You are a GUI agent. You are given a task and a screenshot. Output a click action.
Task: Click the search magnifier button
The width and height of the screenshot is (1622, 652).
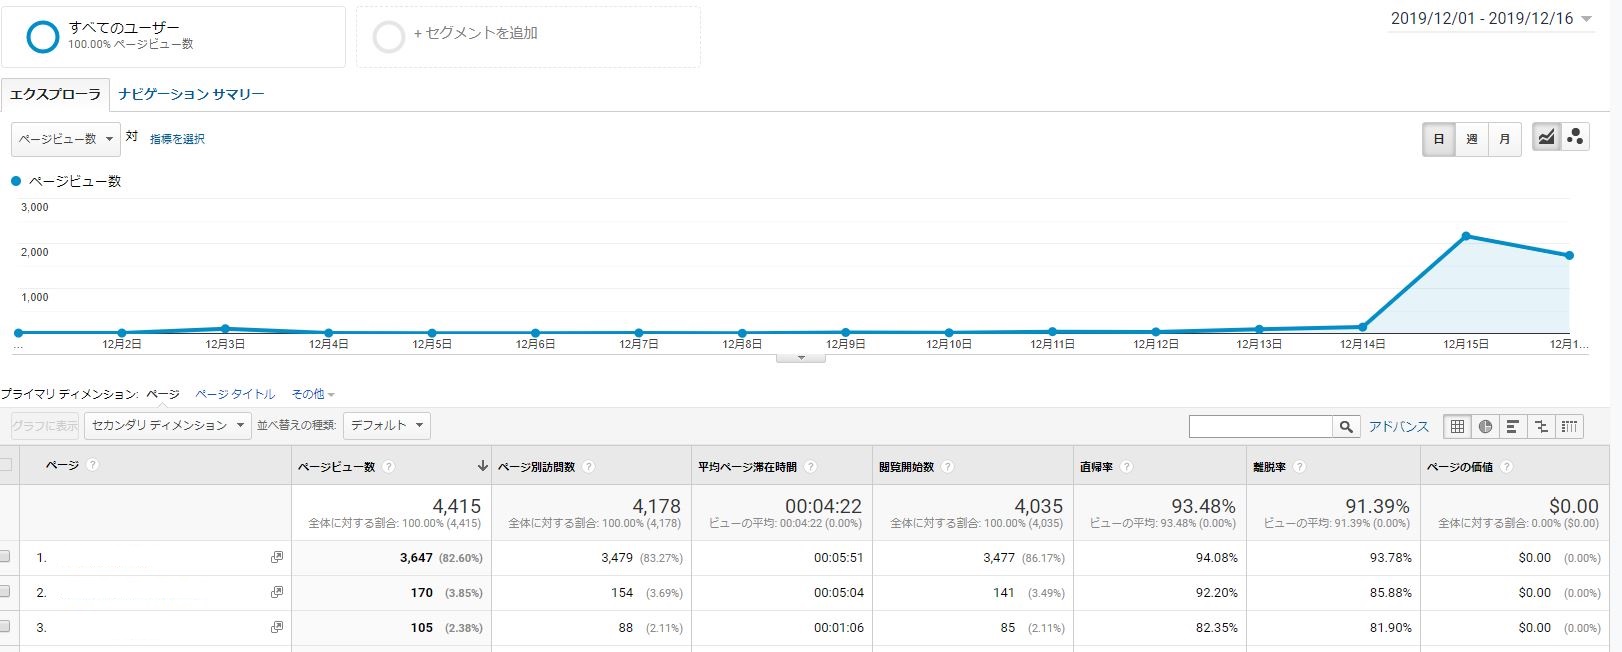pyautogui.click(x=1346, y=427)
